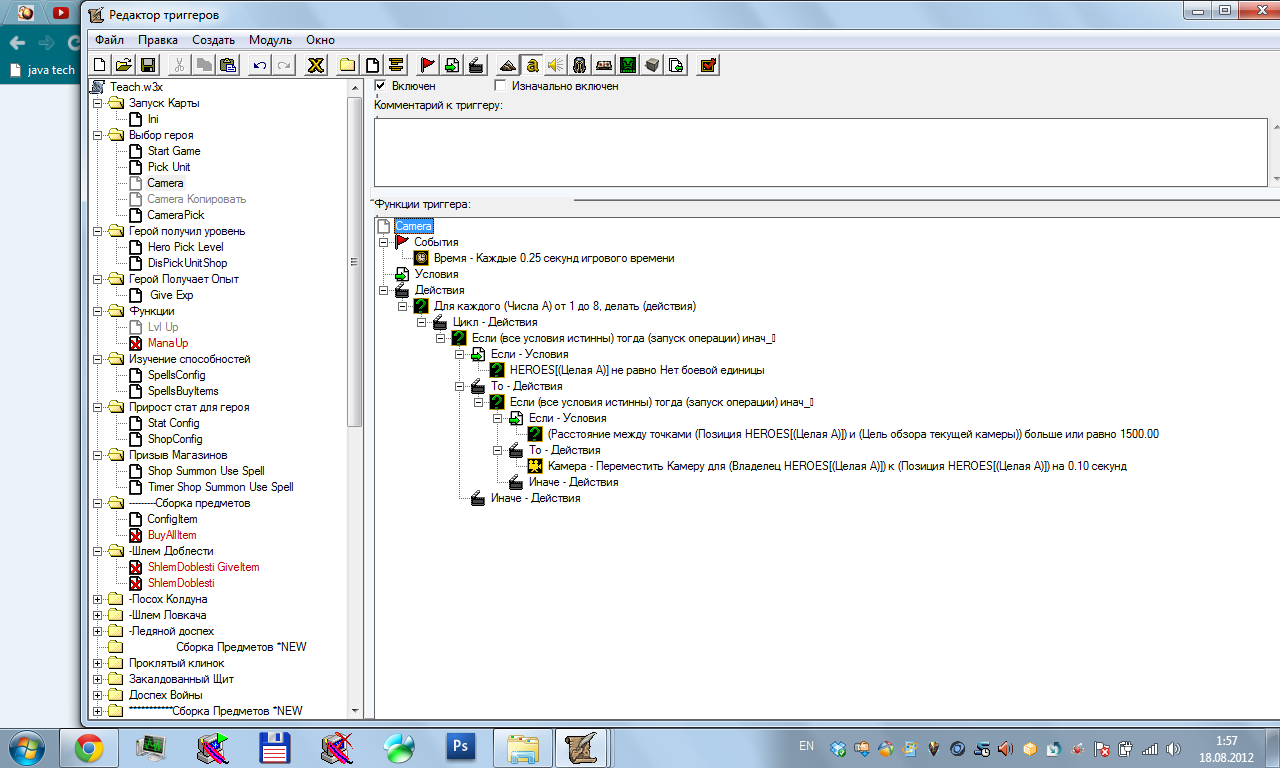Add a new action with the clapperboard icon
This screenshot has width=1280, height=768.
(x=476, y=65)
